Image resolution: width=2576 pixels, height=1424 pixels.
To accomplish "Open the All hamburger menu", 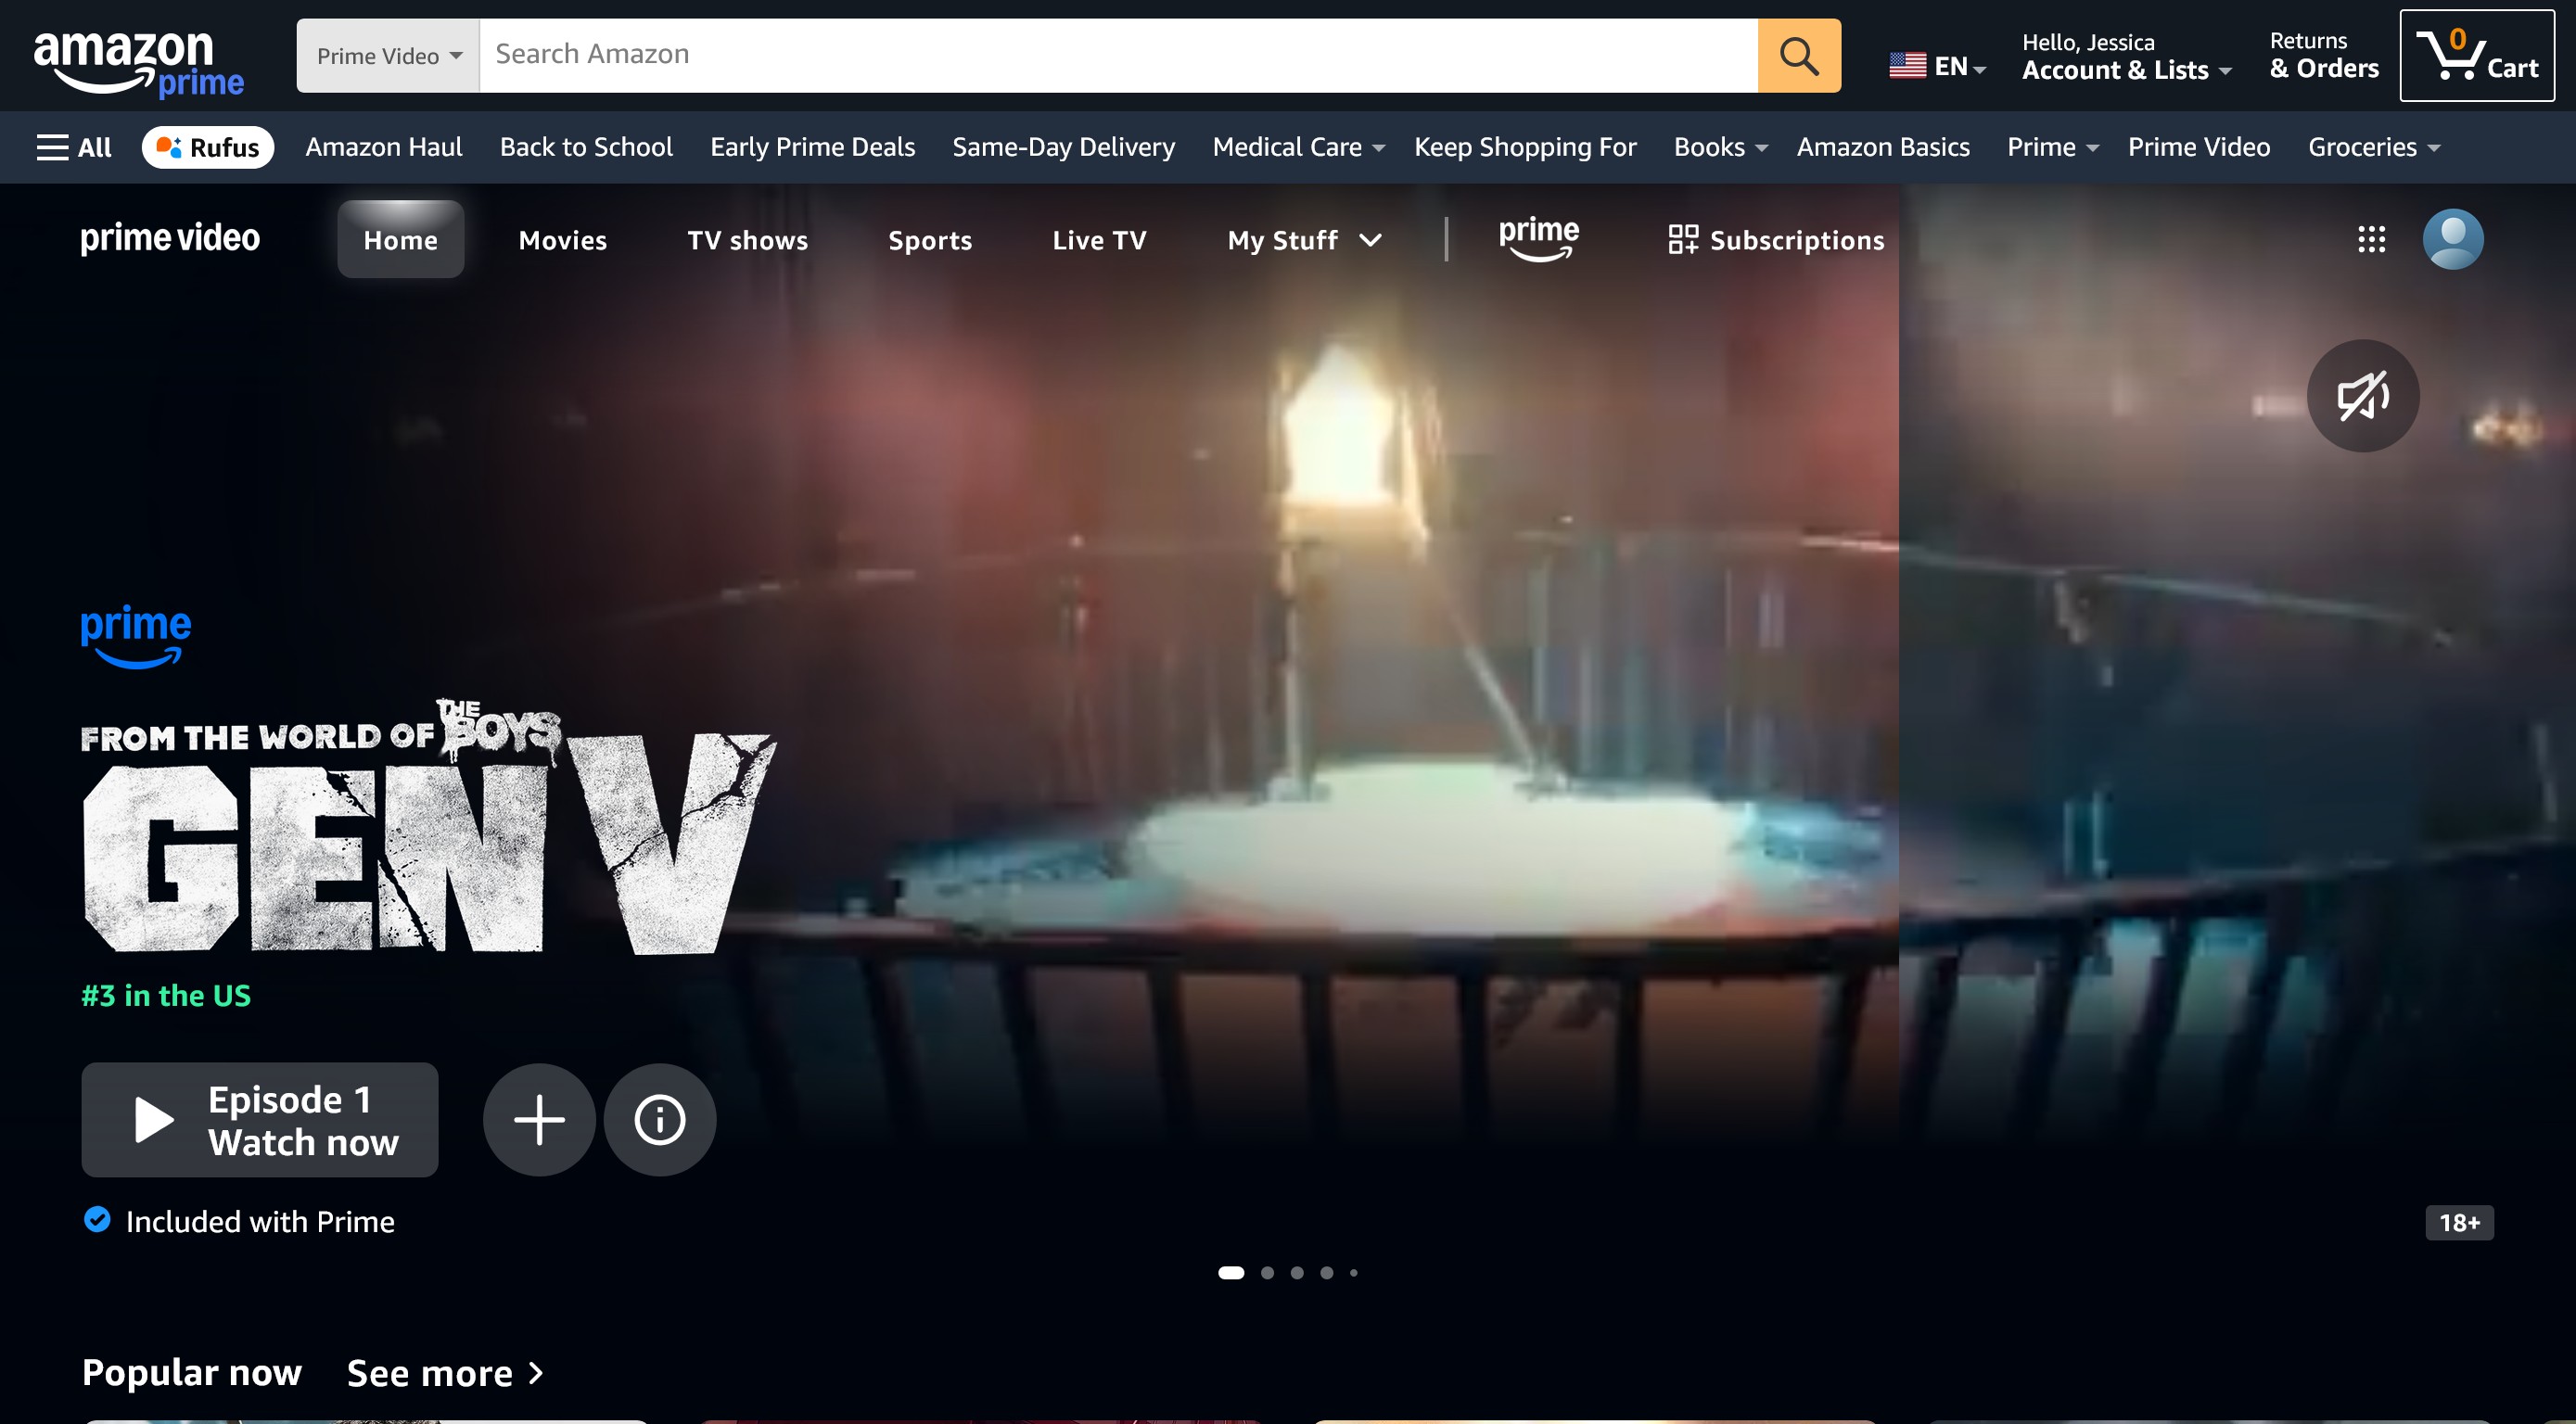I will pyautogui.click(x=74, y=147).
